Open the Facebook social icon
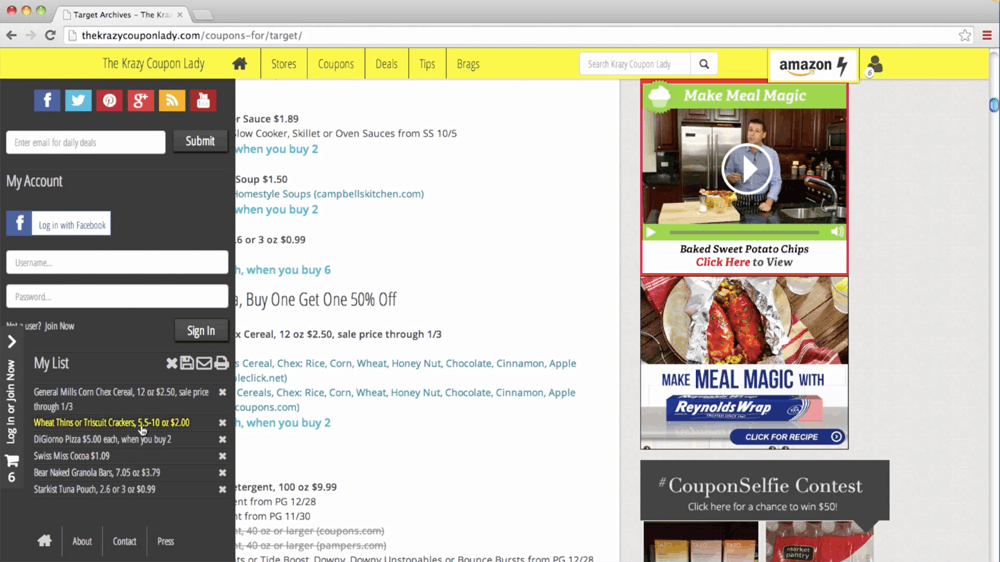 (x=47, y=100)
